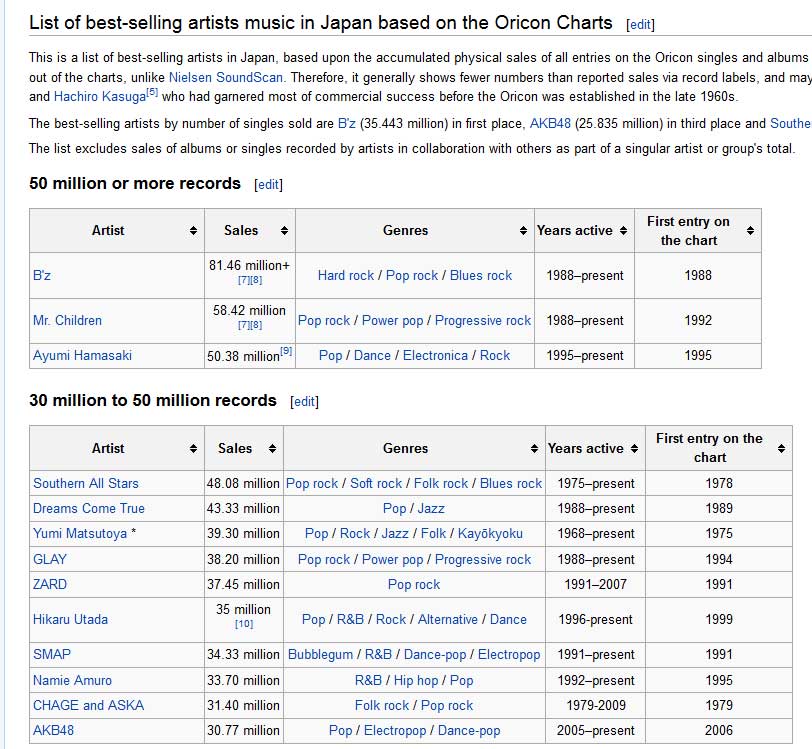Open CHAGE and ASKA artist link
812x749 pixels.
(x=89, y=705)
